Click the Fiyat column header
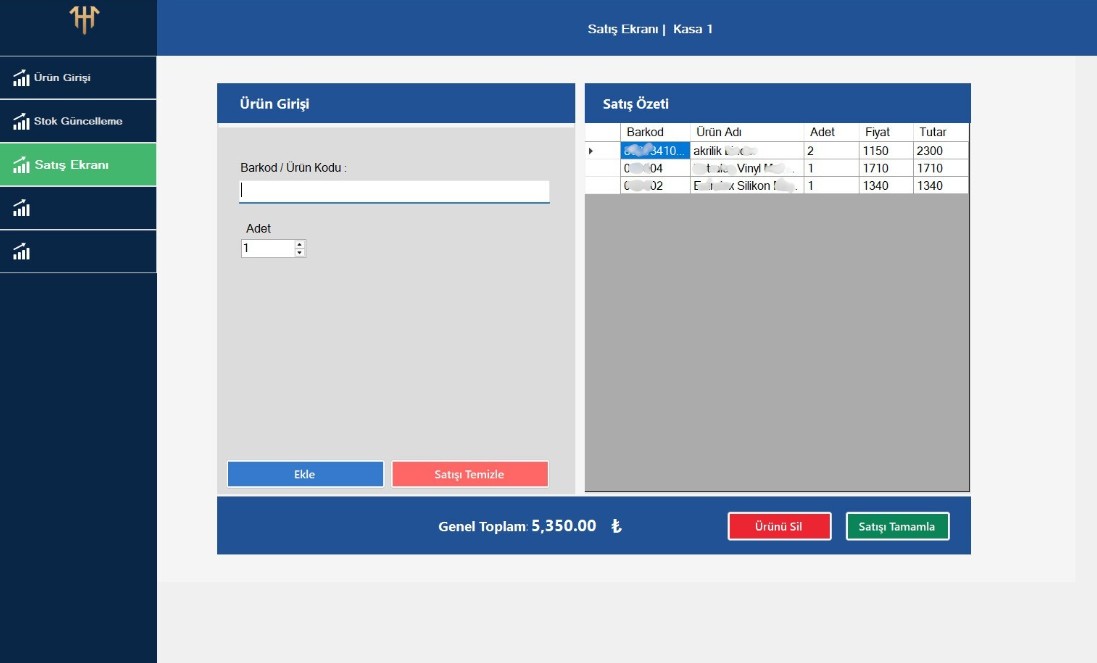Image resolution: width=1097 pixels, height=663 pixels. point(885,132)
